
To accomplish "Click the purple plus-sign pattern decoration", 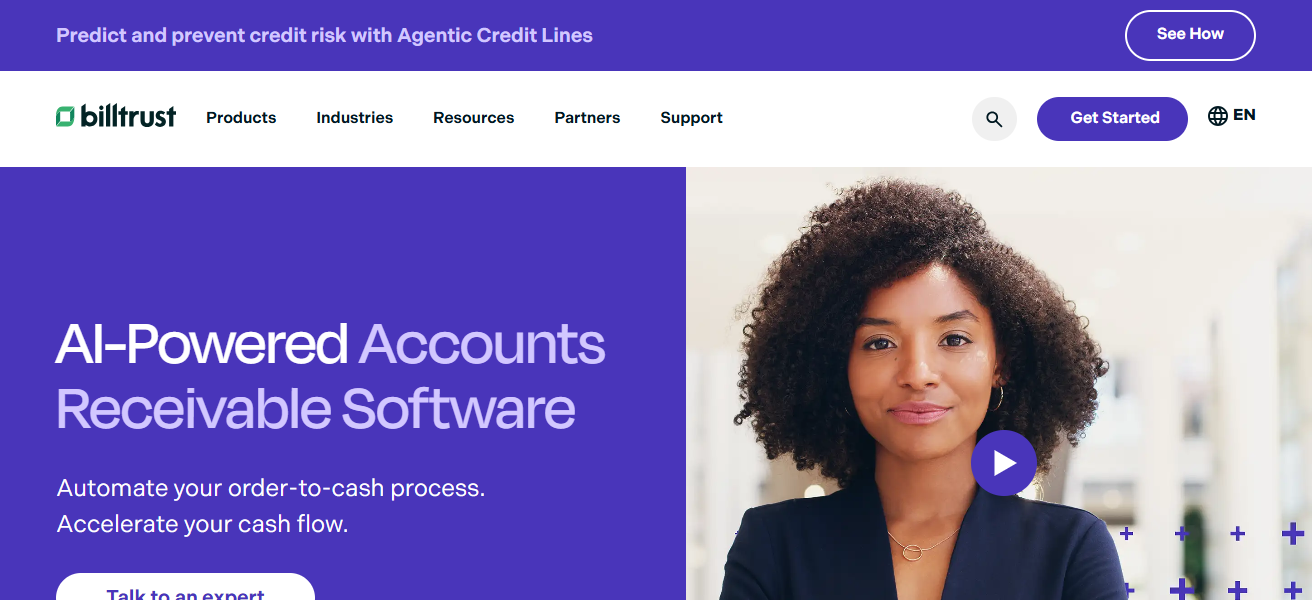I will [x=1210, y=562].
